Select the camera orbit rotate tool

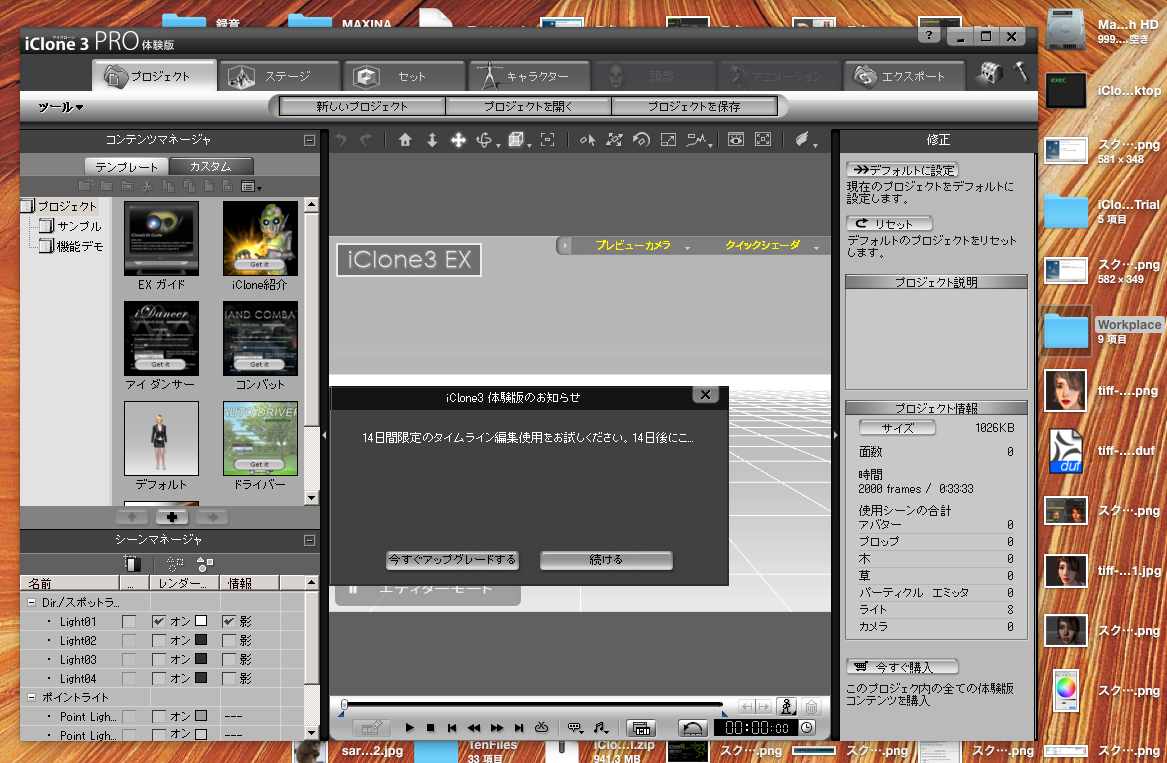[x=485, y=140]
